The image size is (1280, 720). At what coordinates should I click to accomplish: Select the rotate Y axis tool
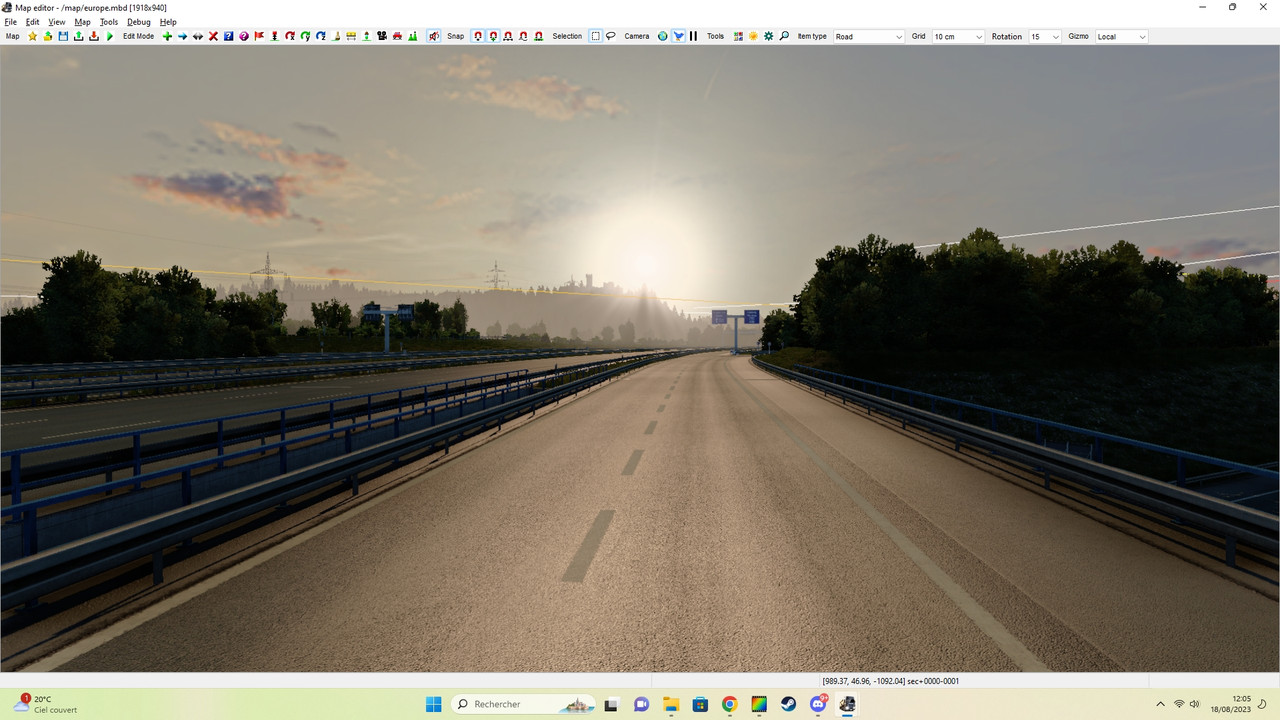click(305, 36)
